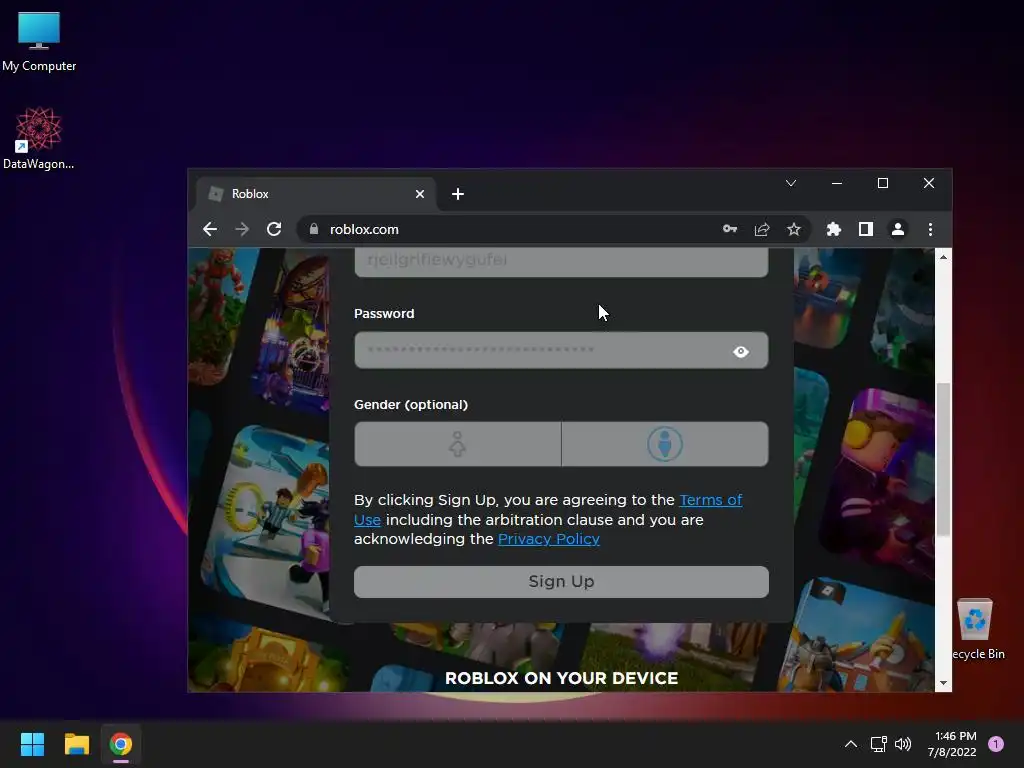Close the Roblox tab
Image resolution: width=1024 pixels, height=768 pixels.
point(420,194)
